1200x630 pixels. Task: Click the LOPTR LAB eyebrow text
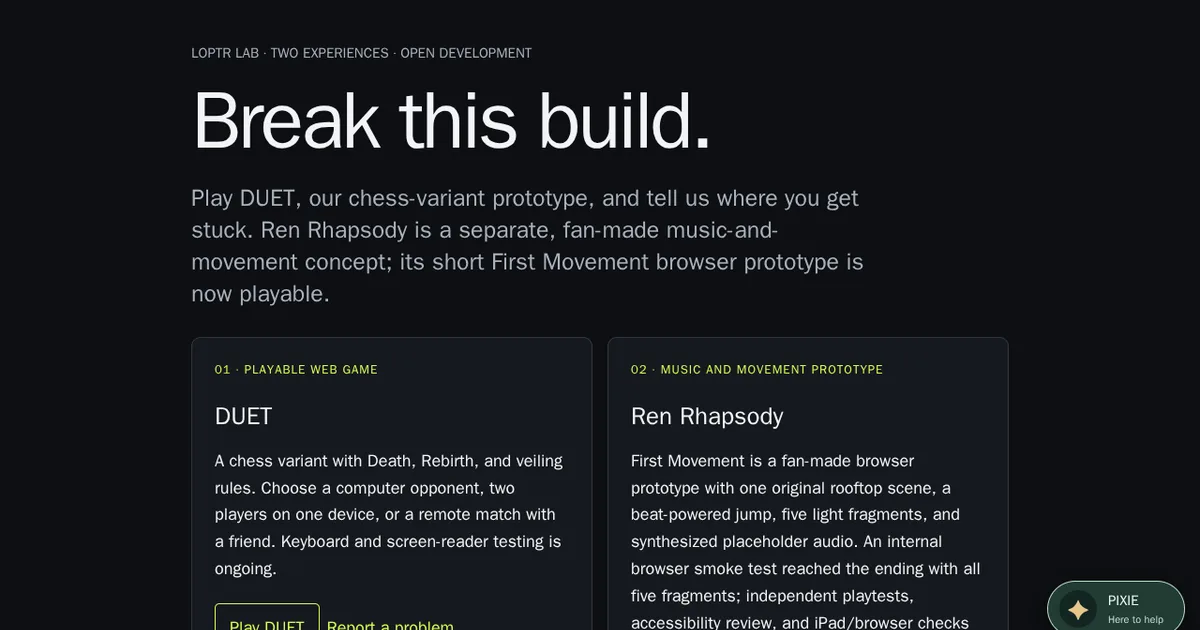click(225, 53)
